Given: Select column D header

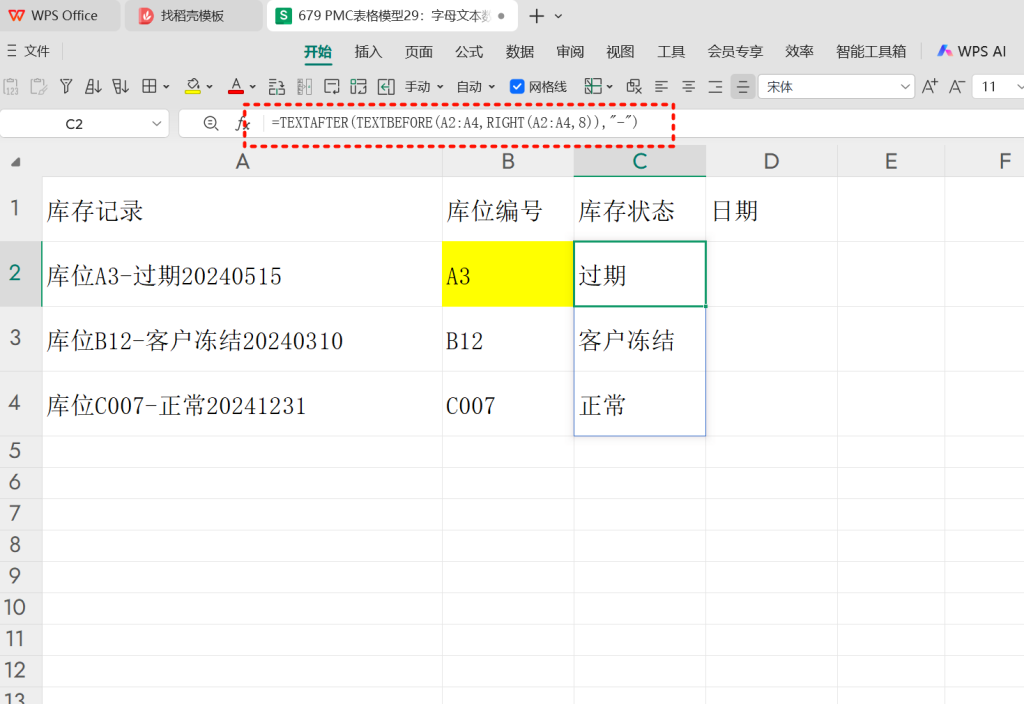Looking at the screenshot, I should 771,161.
